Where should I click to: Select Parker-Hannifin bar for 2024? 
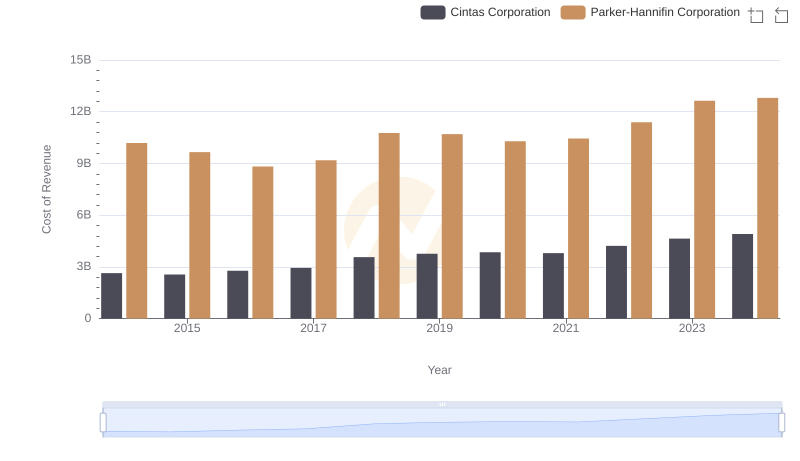(767, 208)
